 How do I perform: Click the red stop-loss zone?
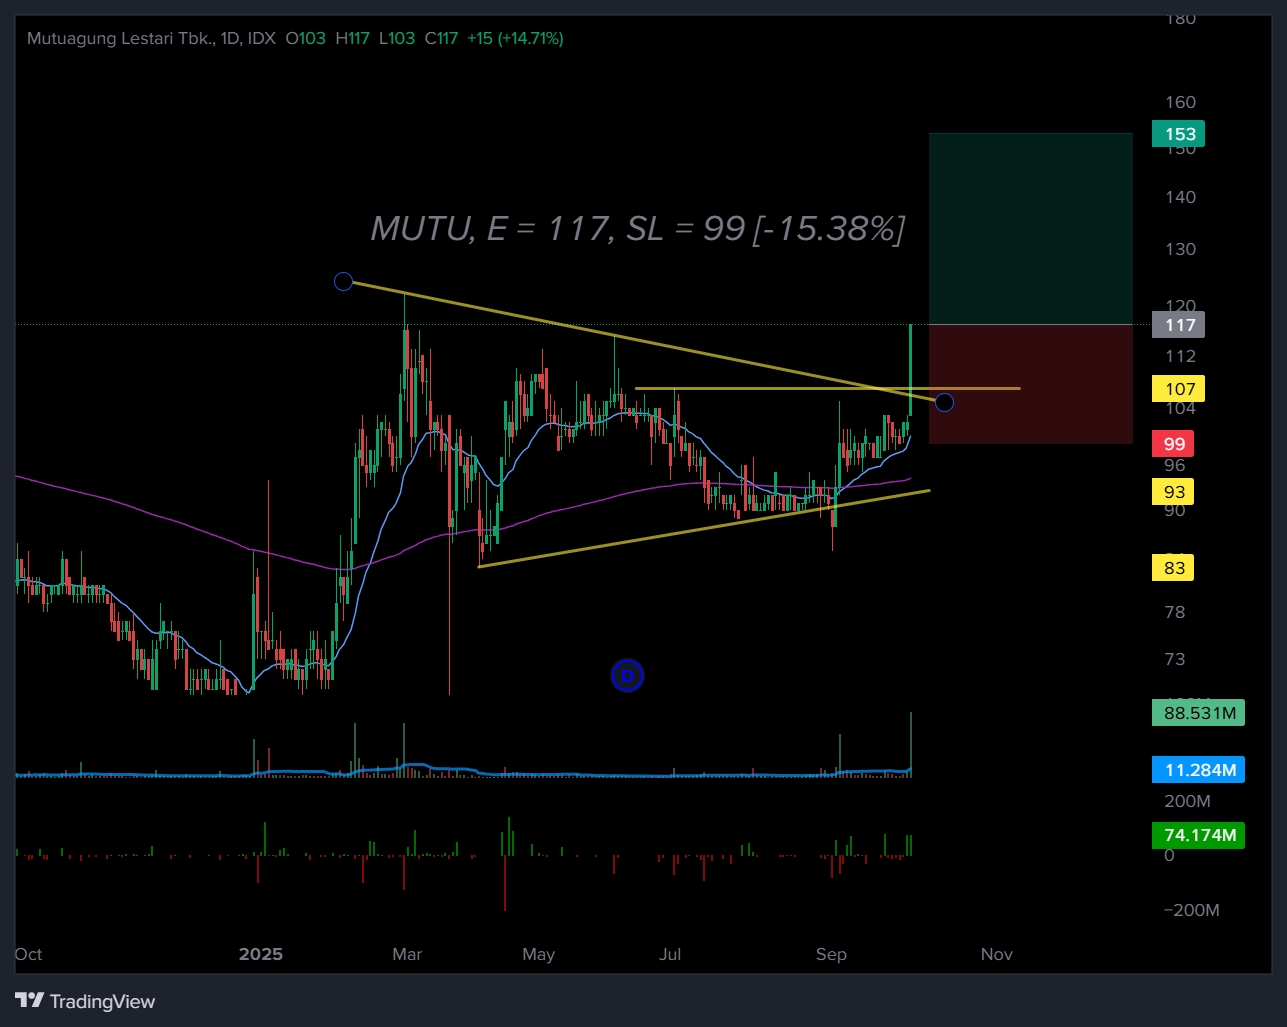coord(1031,384)
